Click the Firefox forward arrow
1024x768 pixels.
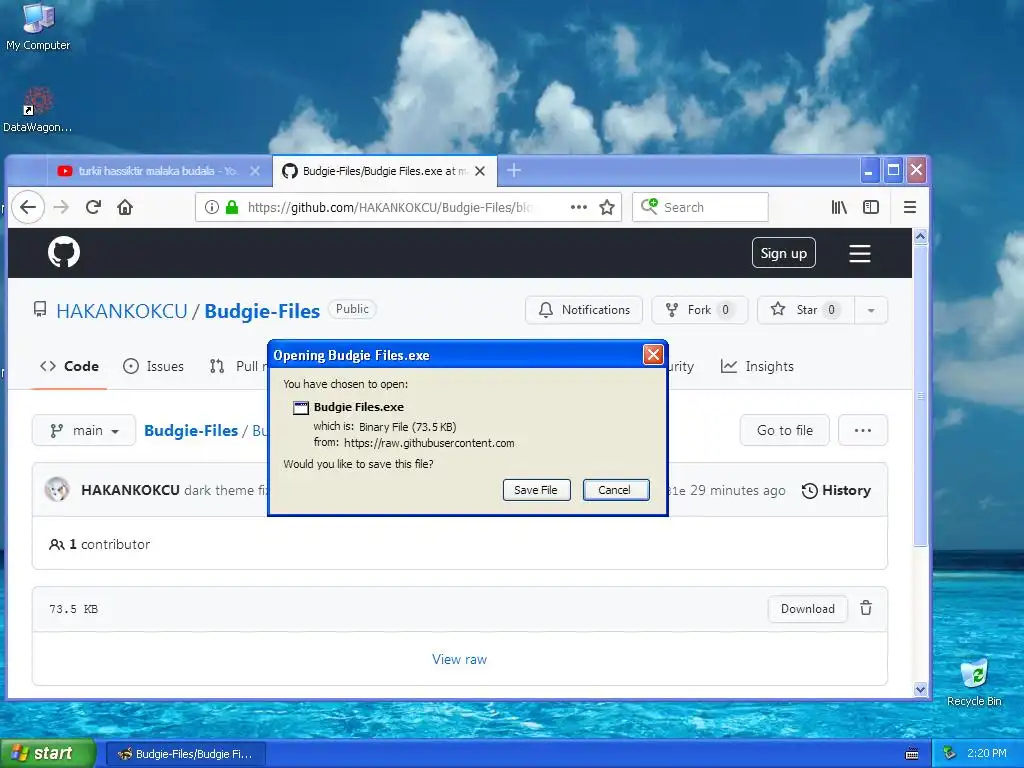click(x=61, y=207)
